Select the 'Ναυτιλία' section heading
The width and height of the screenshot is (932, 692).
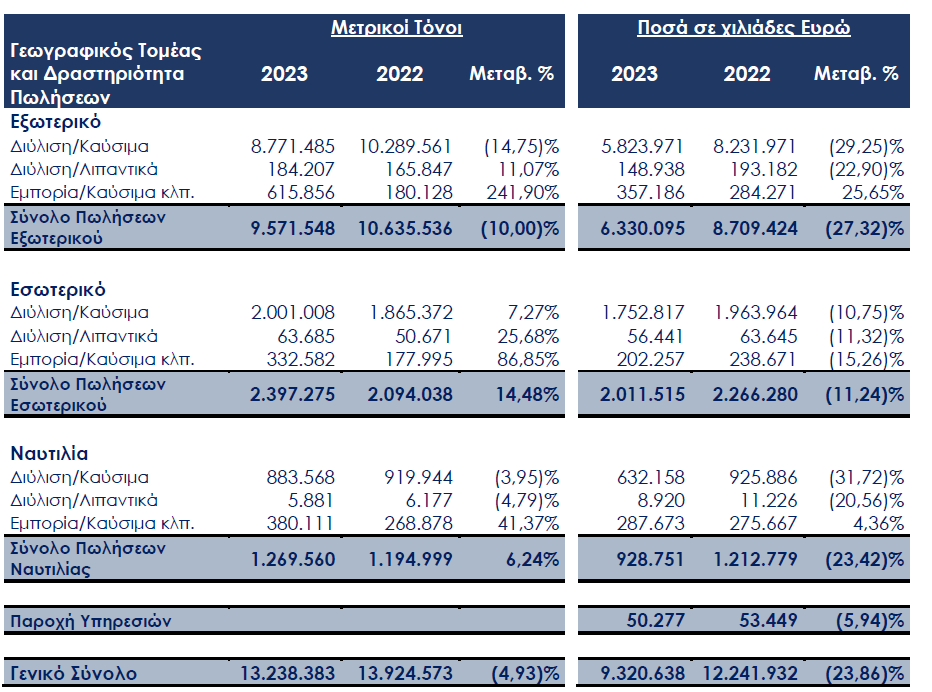click(51, 453)
